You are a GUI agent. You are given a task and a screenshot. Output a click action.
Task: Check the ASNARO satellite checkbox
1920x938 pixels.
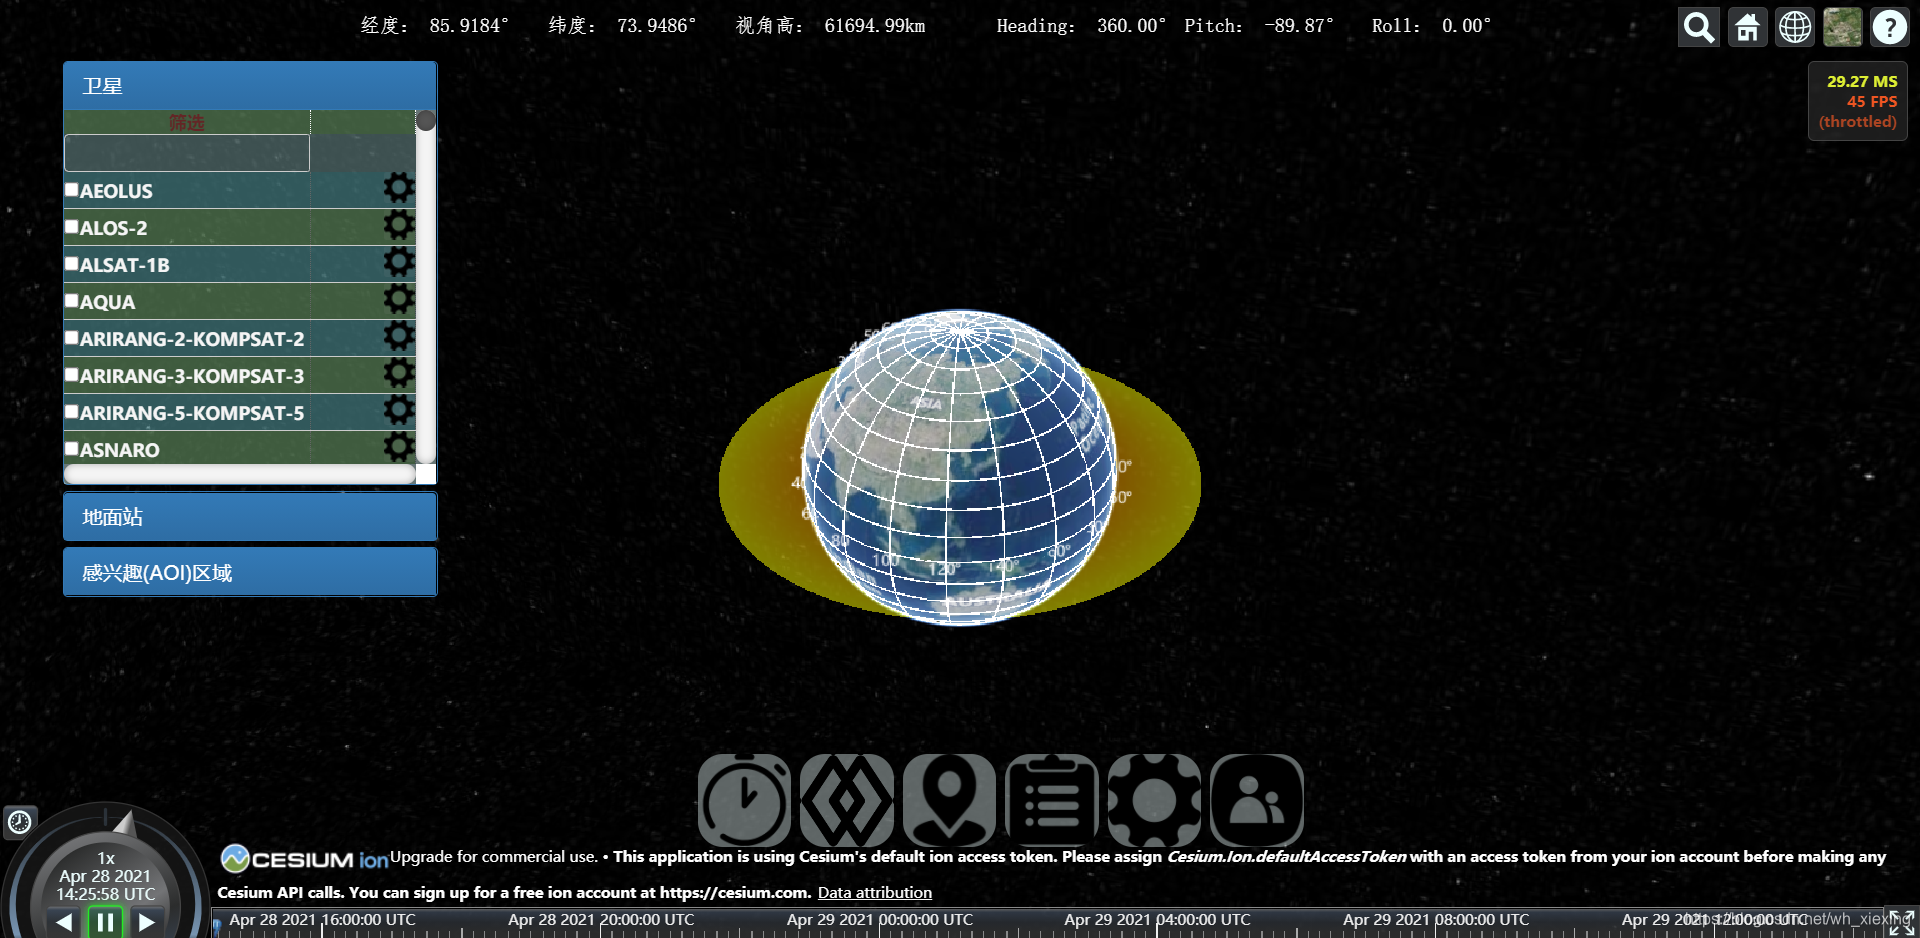point(72,448)
